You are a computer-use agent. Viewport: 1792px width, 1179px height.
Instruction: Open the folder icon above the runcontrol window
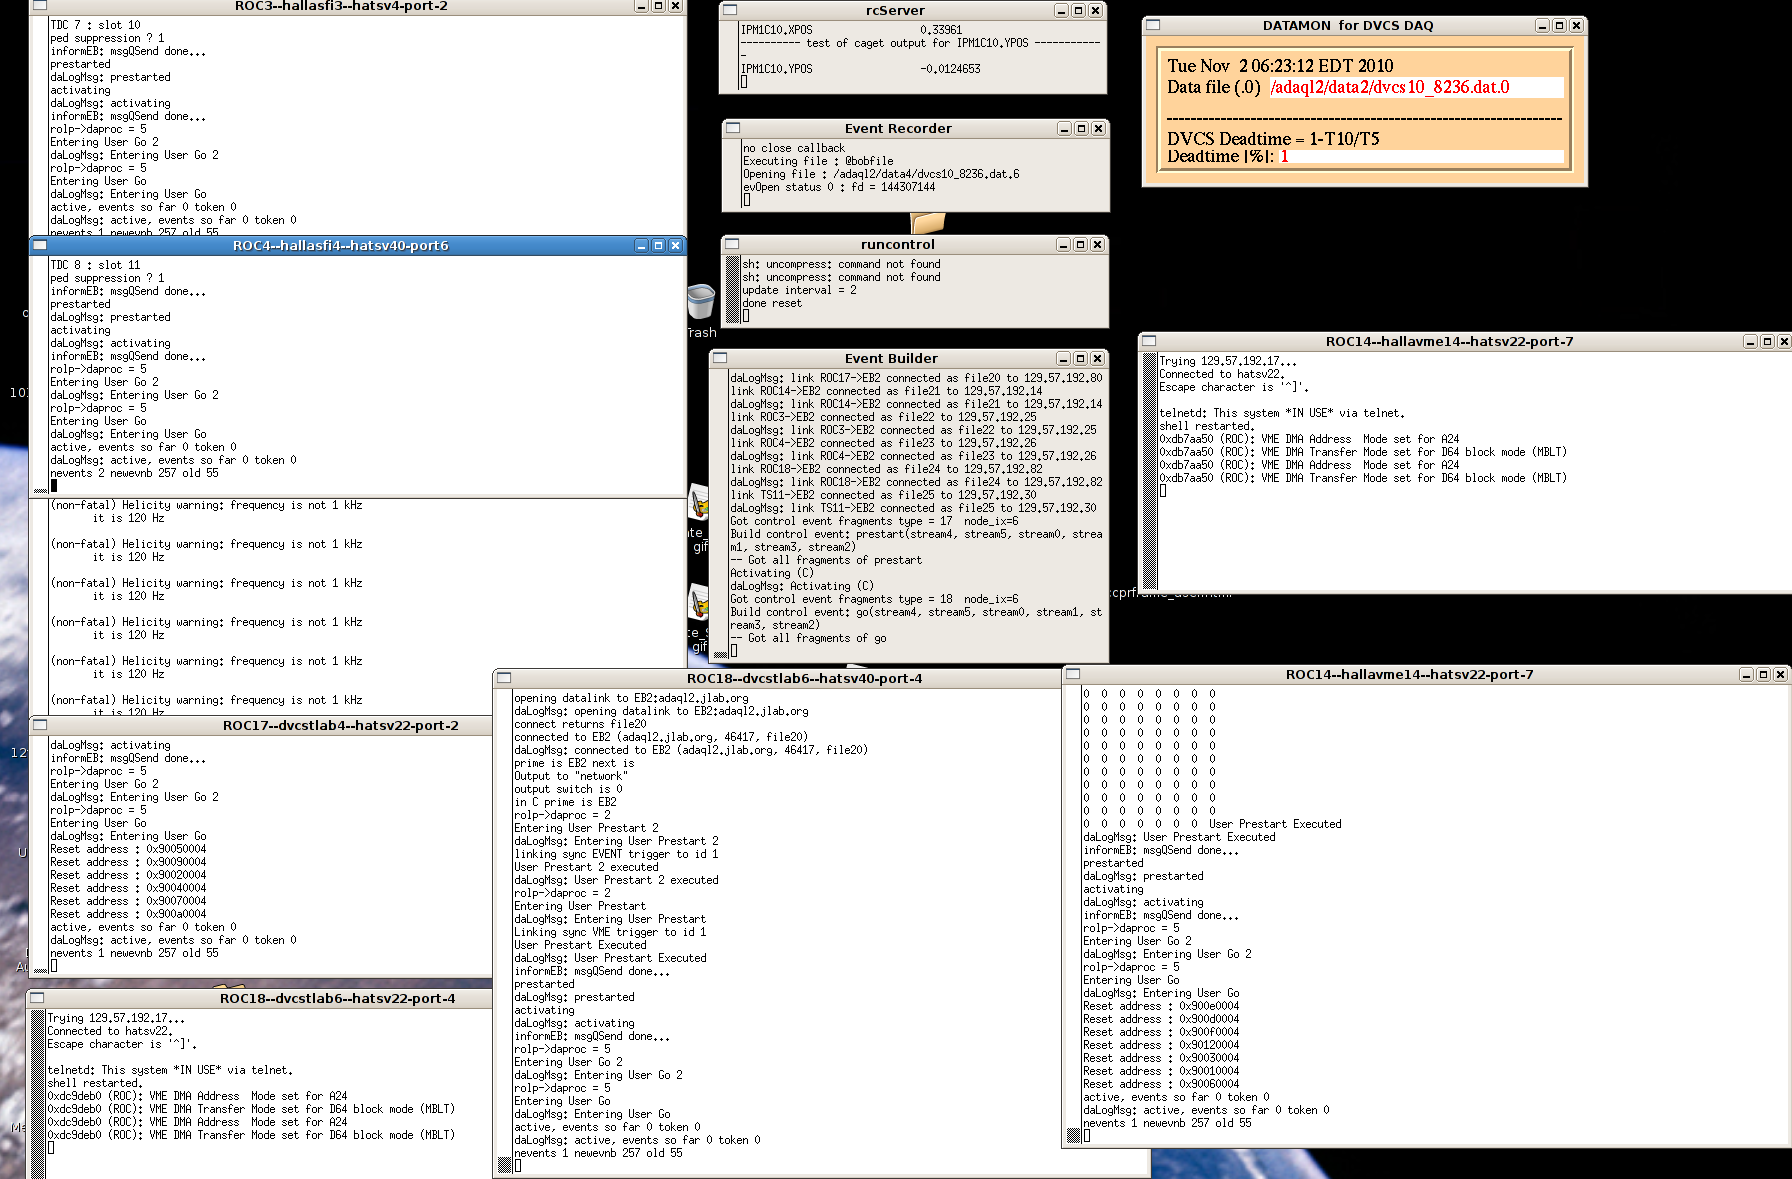928,222
